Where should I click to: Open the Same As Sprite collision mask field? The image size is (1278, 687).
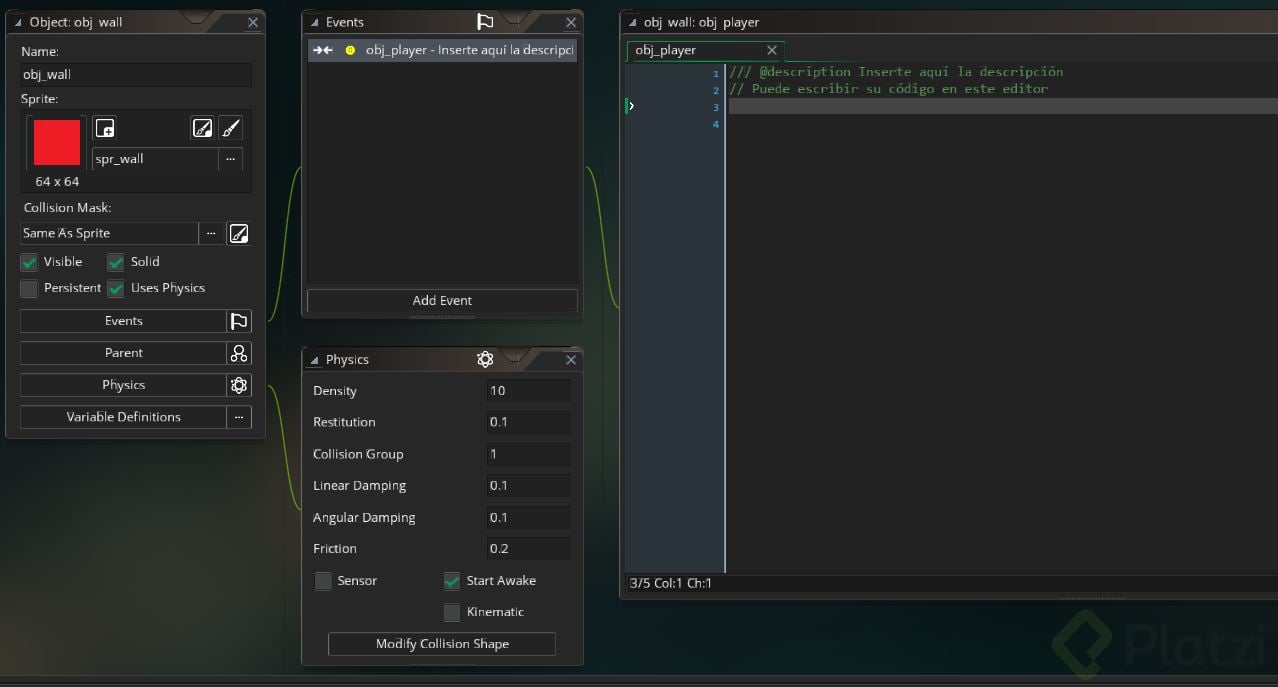click(109, 233)
